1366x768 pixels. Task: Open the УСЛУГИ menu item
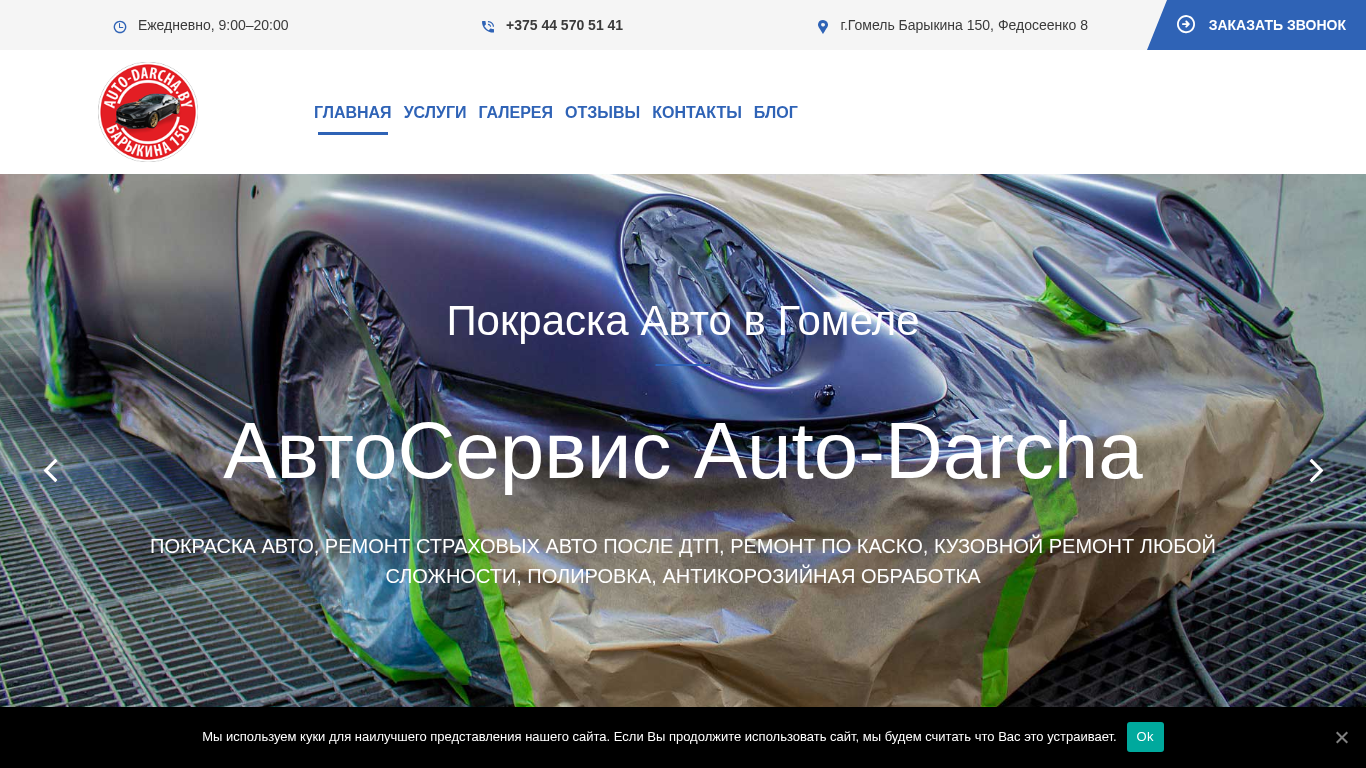coord(435,112)
